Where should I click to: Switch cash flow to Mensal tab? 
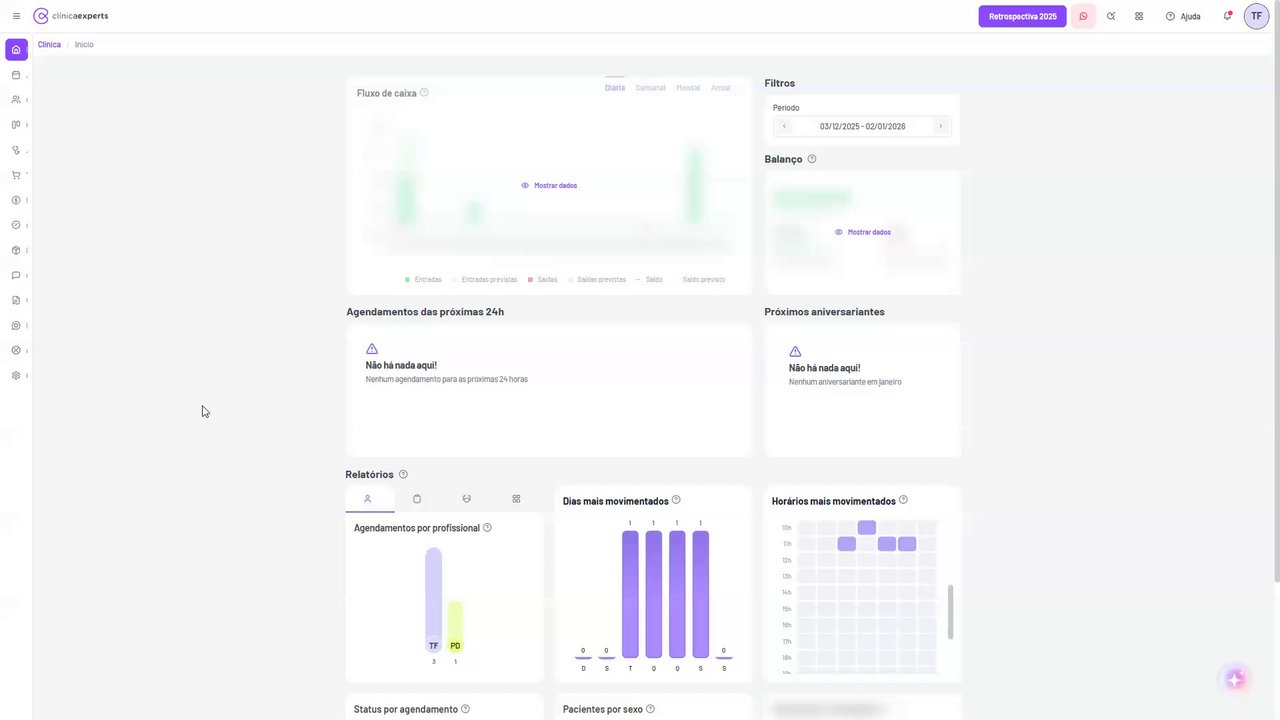point(688,88)
